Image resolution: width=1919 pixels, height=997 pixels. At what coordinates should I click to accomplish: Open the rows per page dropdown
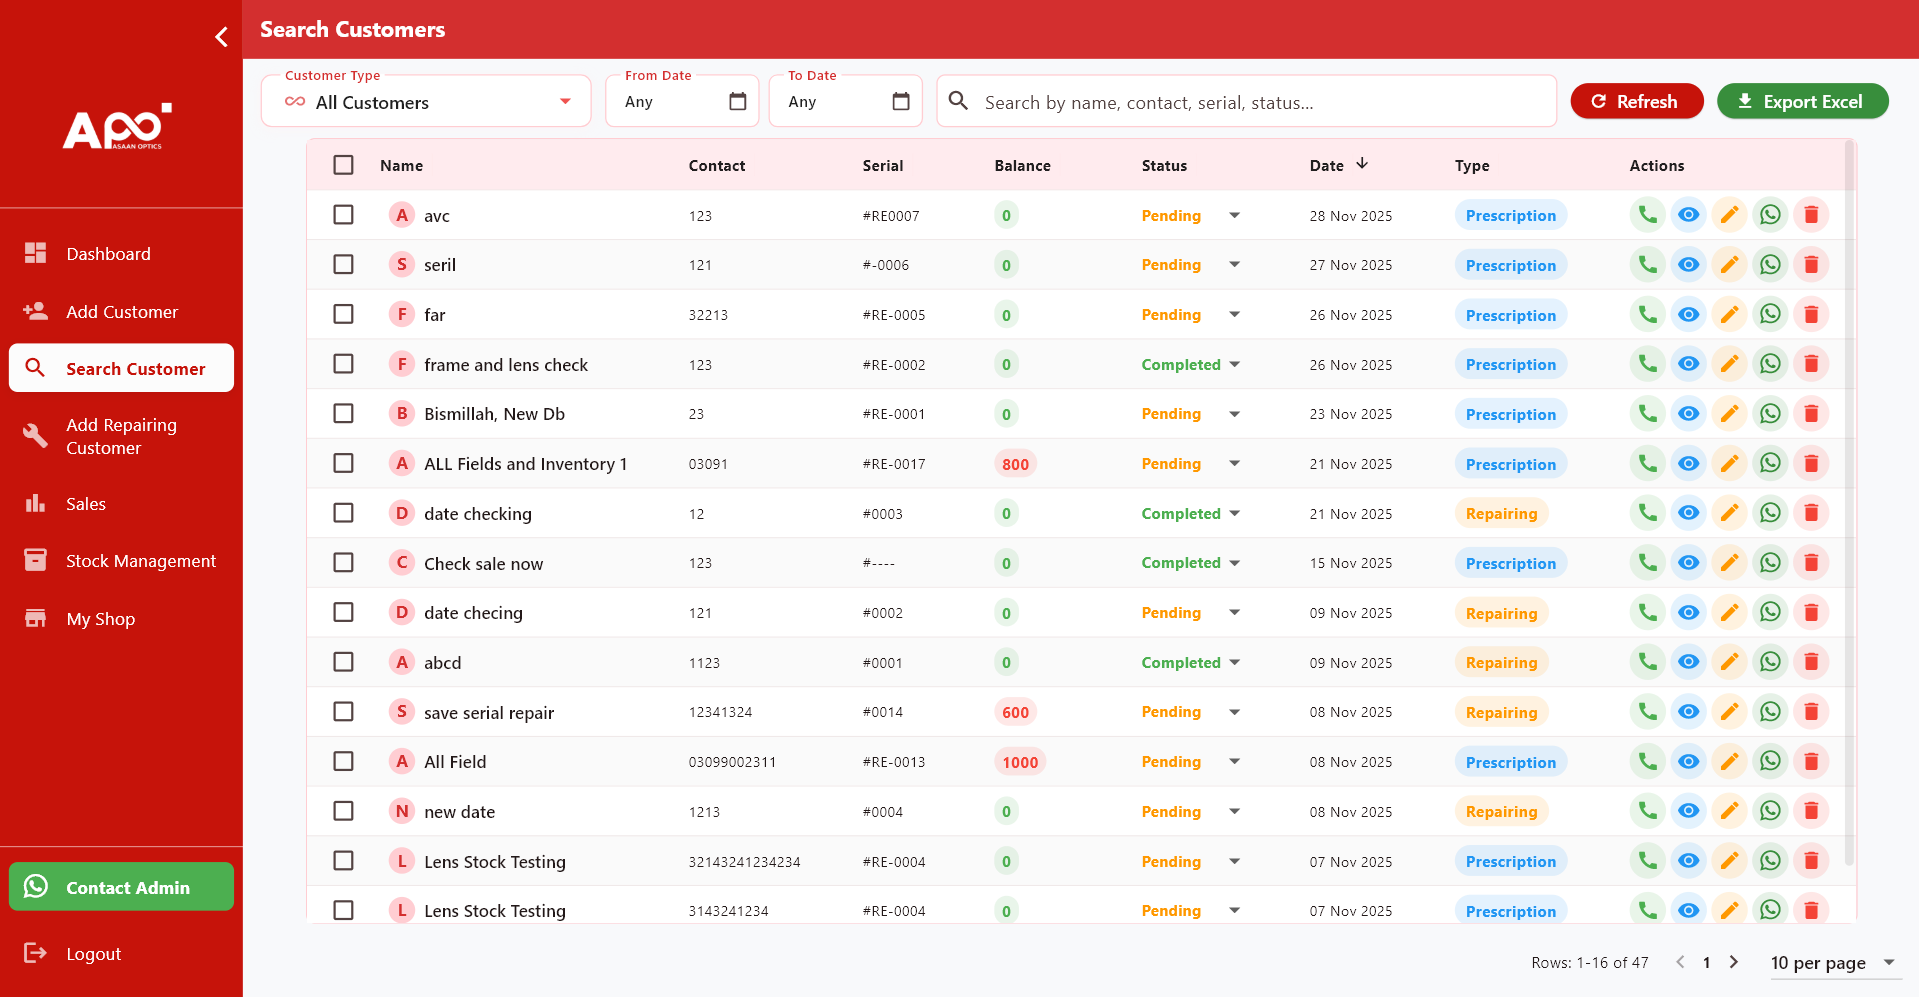click(x=1832, y=963)
